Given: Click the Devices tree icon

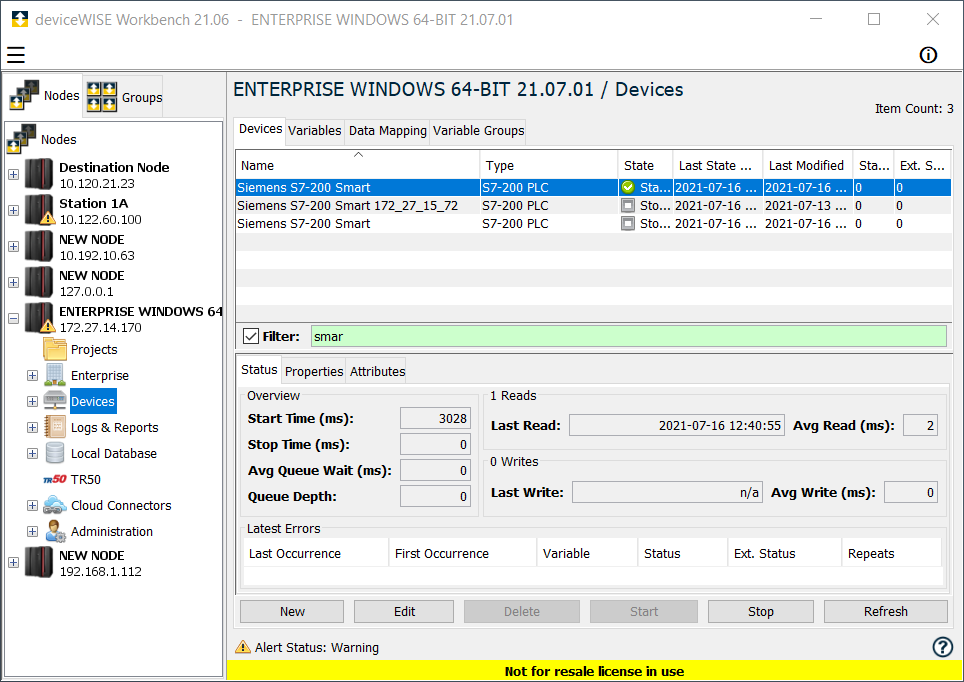Looking at the screenshot, I should coord(55,401).
